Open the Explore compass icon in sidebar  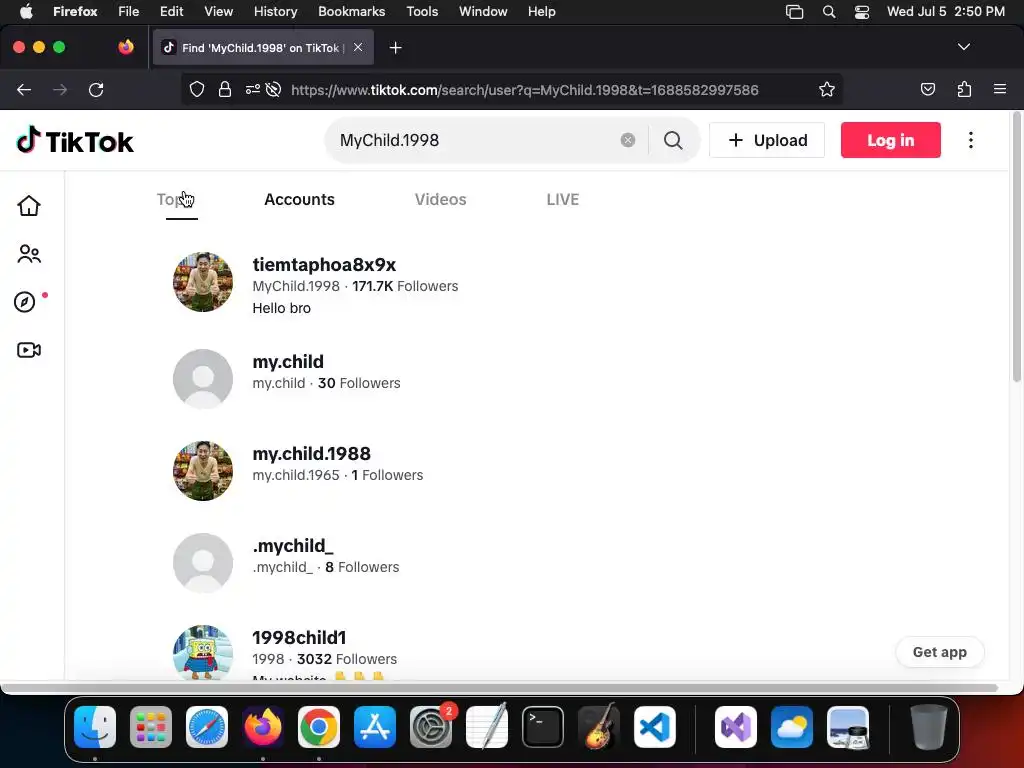25,302
